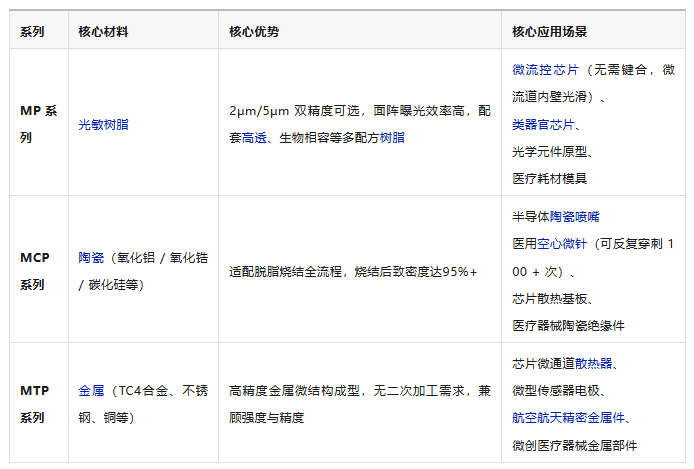Screen dimensions: 694x469
Task: Select the MTP 系列 row label
Action: tap(35, 404)
